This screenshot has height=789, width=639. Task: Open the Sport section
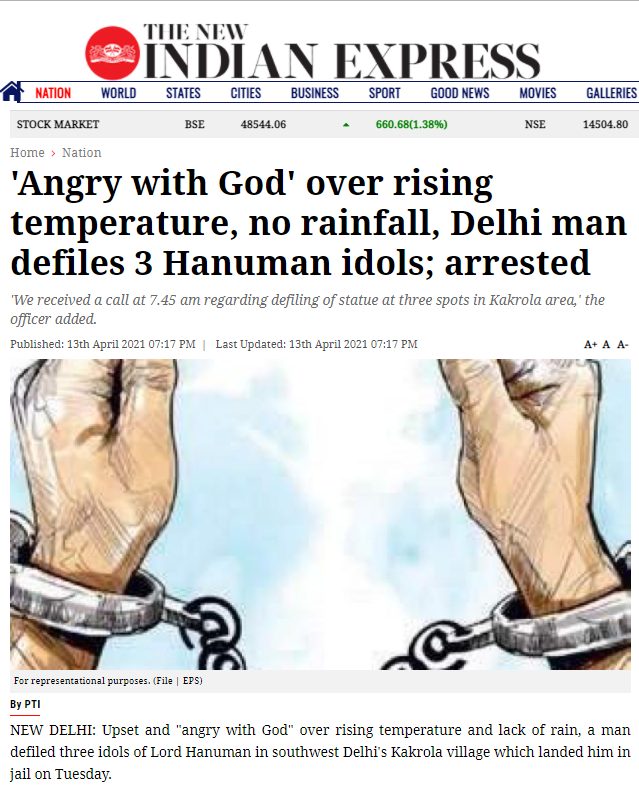[x=384, y=93]
